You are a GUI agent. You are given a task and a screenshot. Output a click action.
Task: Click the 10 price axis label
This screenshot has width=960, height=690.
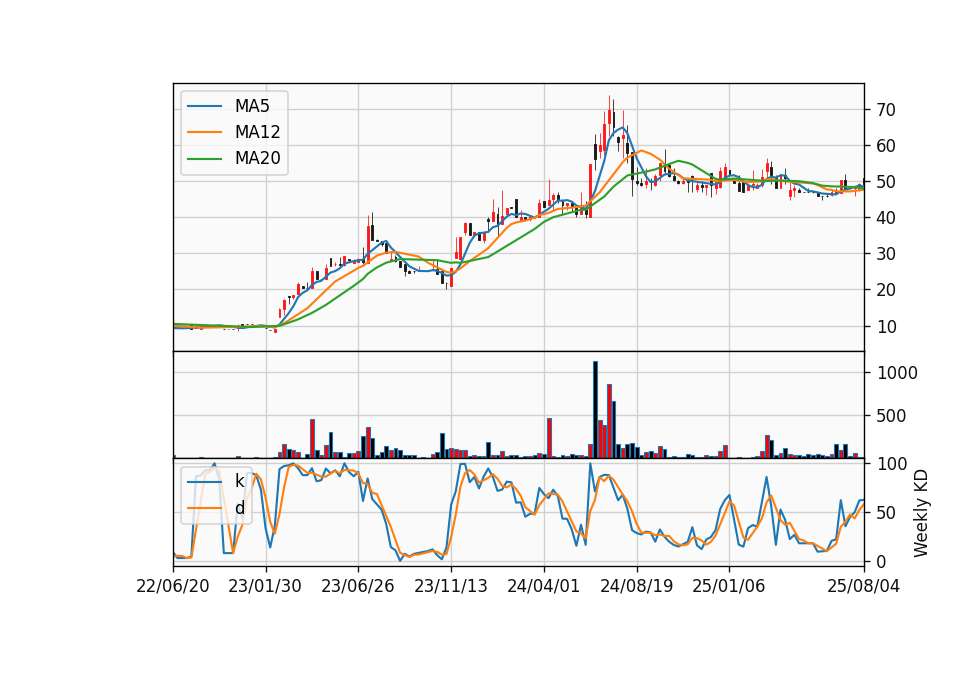(x=886, y=327)
